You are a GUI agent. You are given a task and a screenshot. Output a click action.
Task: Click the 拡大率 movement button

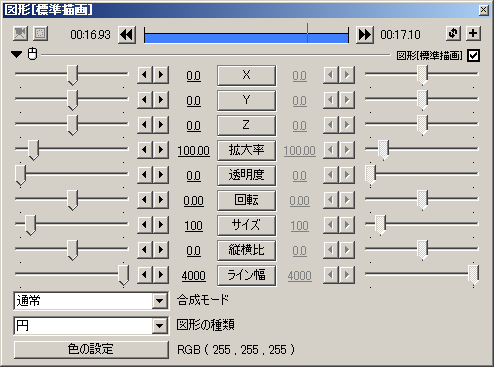(246, 151)
